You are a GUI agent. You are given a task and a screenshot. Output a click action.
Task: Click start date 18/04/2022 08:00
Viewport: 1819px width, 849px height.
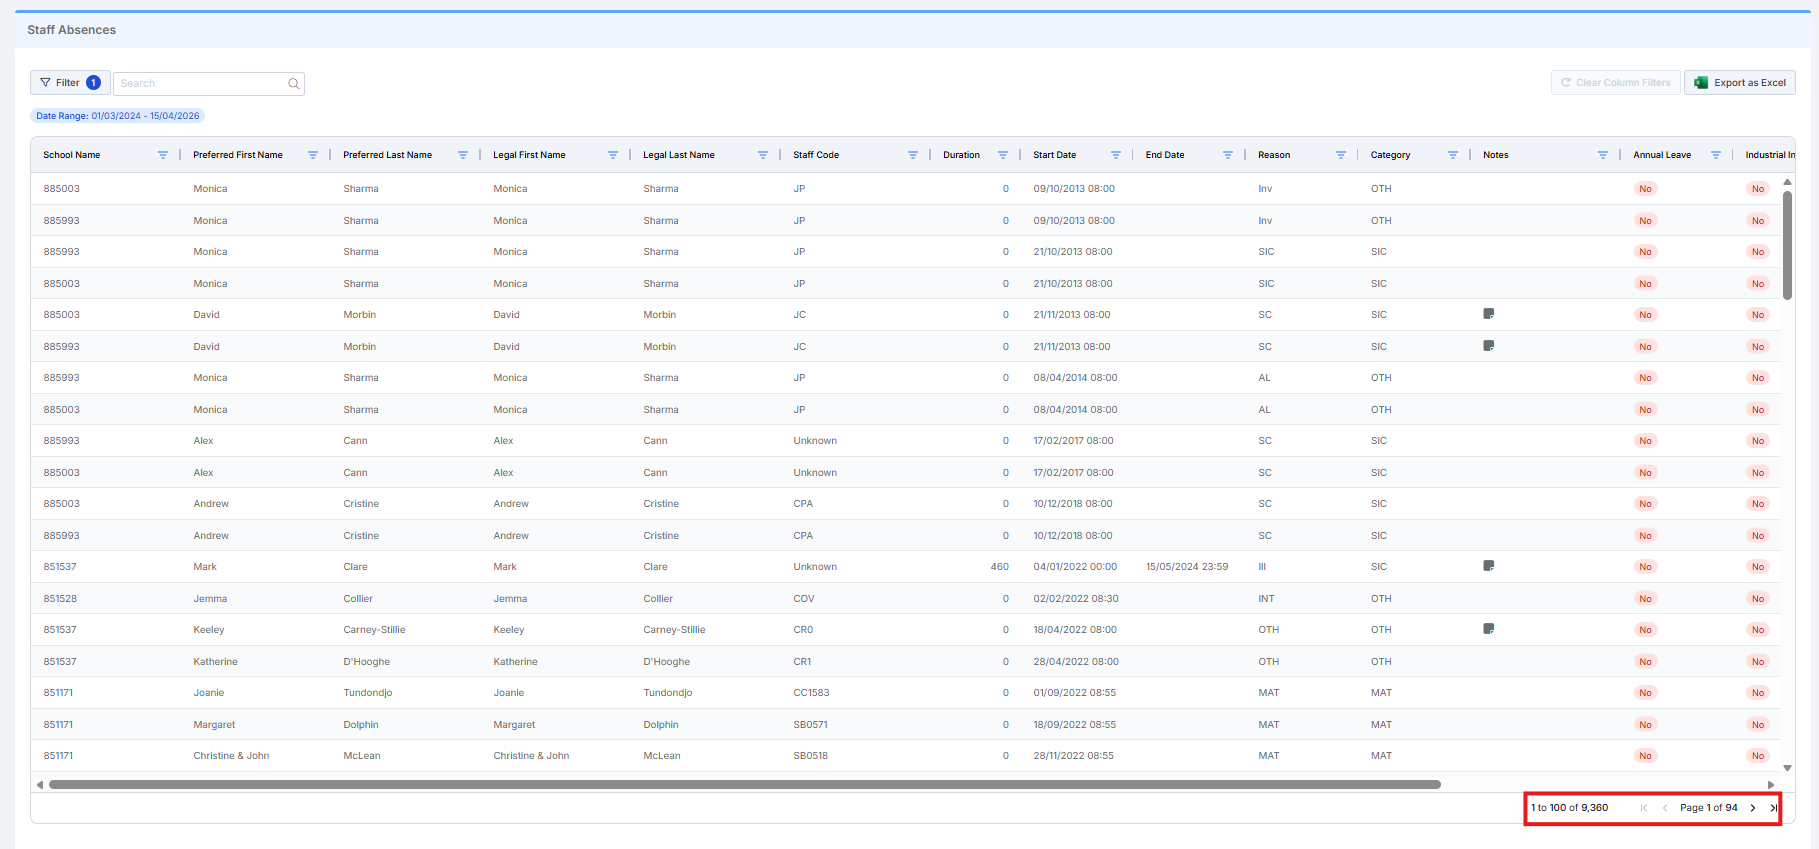[1075, 630]
